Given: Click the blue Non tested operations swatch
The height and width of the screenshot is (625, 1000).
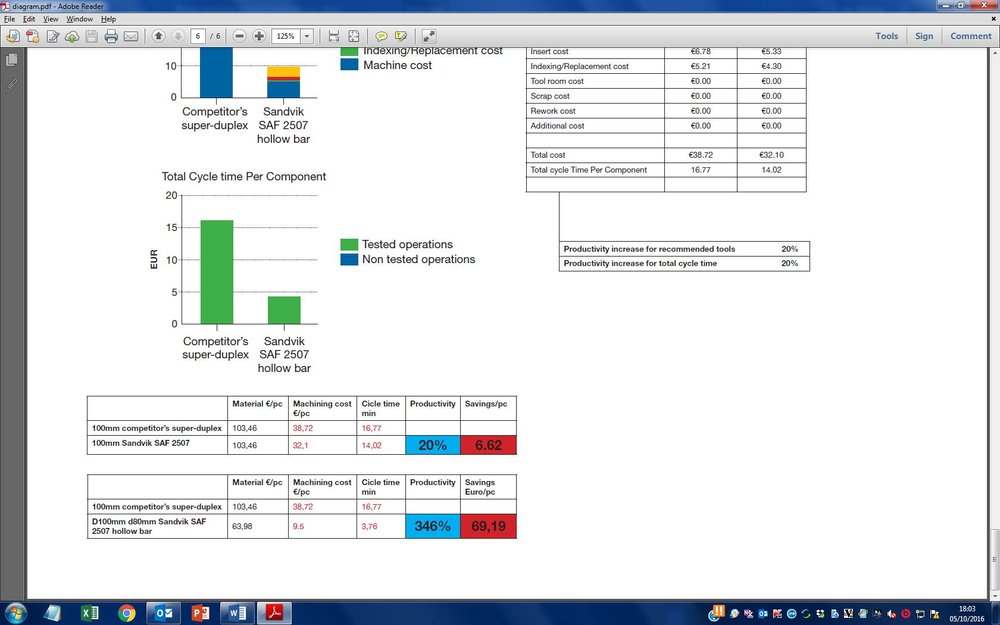Looking at the screenshot, I should 349,259.
